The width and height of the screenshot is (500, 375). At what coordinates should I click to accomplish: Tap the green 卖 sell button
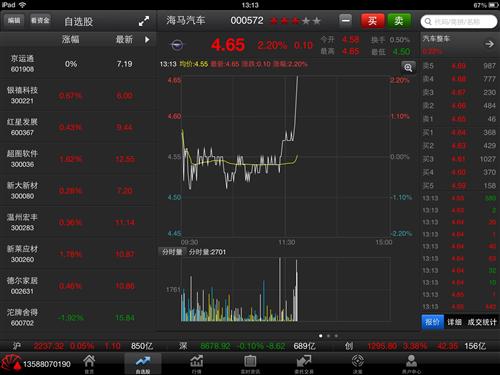399,21
